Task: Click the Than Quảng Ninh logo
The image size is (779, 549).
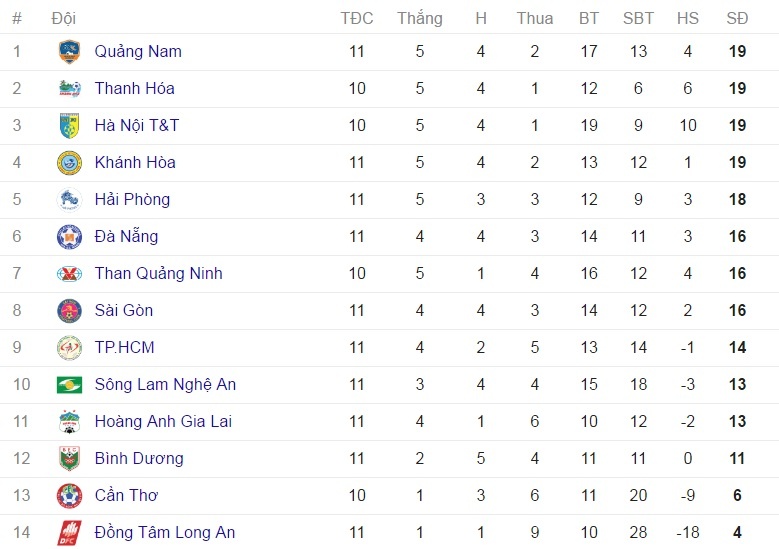Action: pos(69,273)
